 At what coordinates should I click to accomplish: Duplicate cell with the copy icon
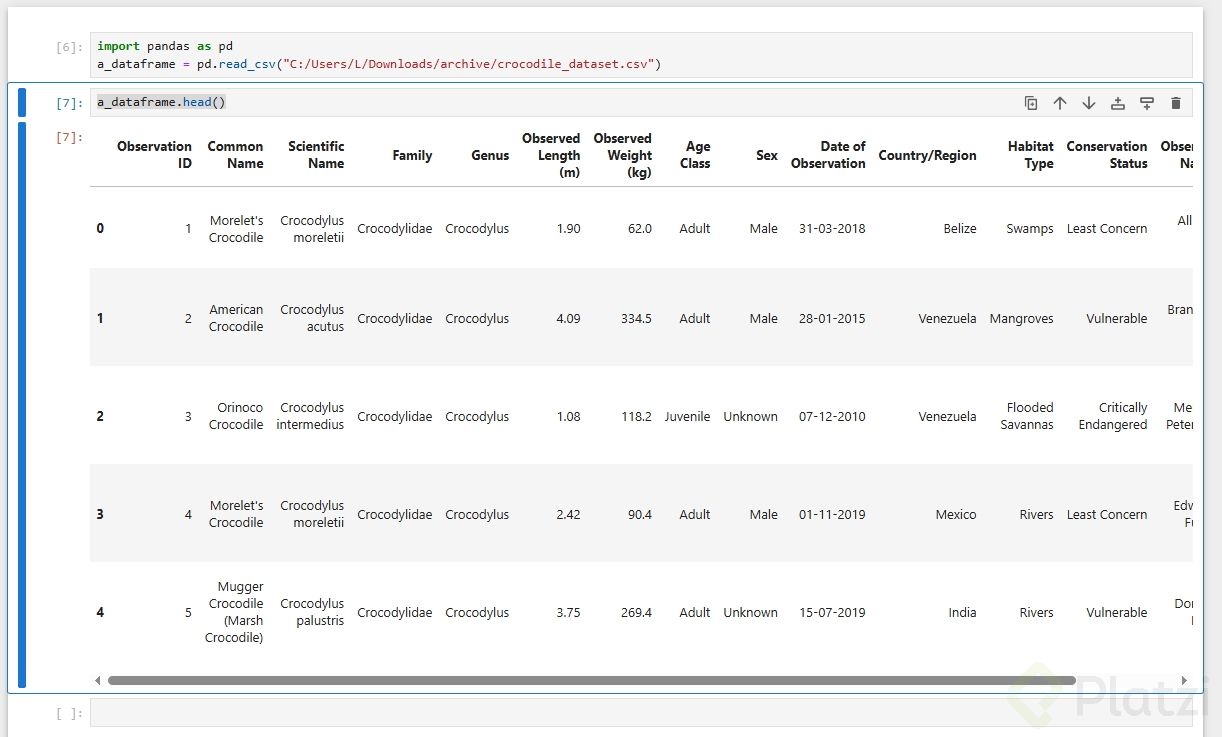(x=1031, y=103)
